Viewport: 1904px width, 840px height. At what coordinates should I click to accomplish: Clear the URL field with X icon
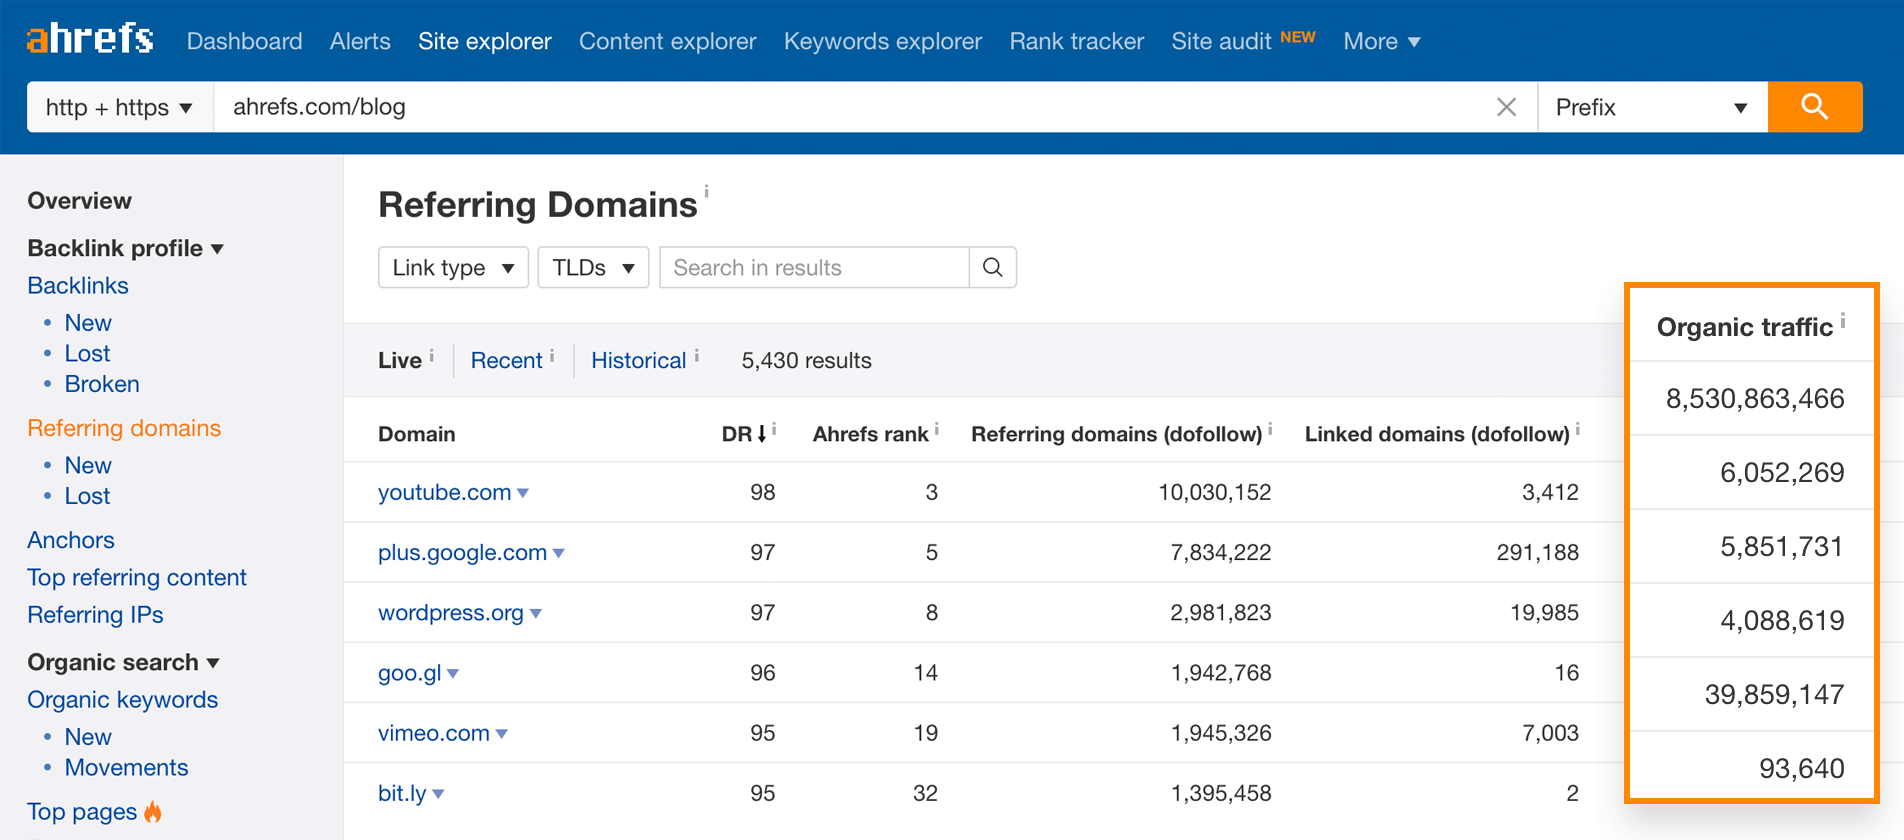point(1506,107)
